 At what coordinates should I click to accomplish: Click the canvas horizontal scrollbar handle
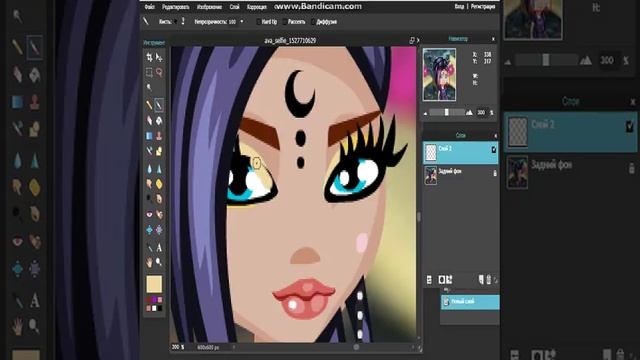(356, 347)
